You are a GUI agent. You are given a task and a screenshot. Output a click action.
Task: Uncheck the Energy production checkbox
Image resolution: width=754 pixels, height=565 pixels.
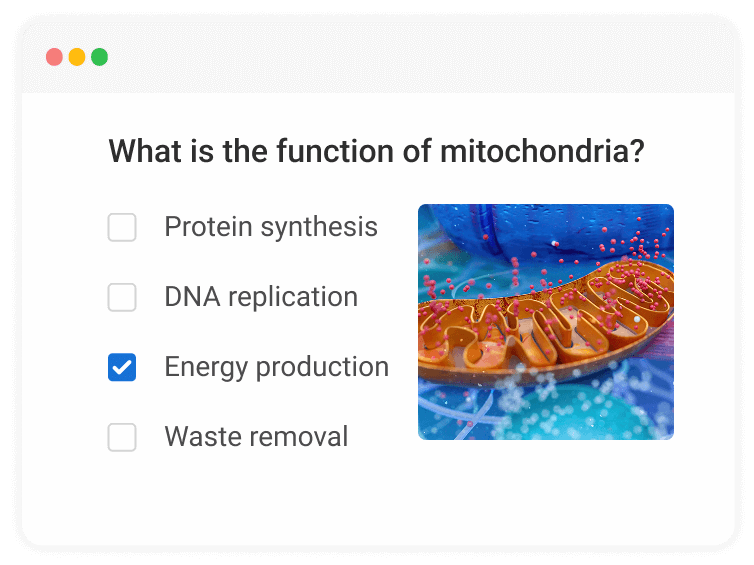[122, 368]
